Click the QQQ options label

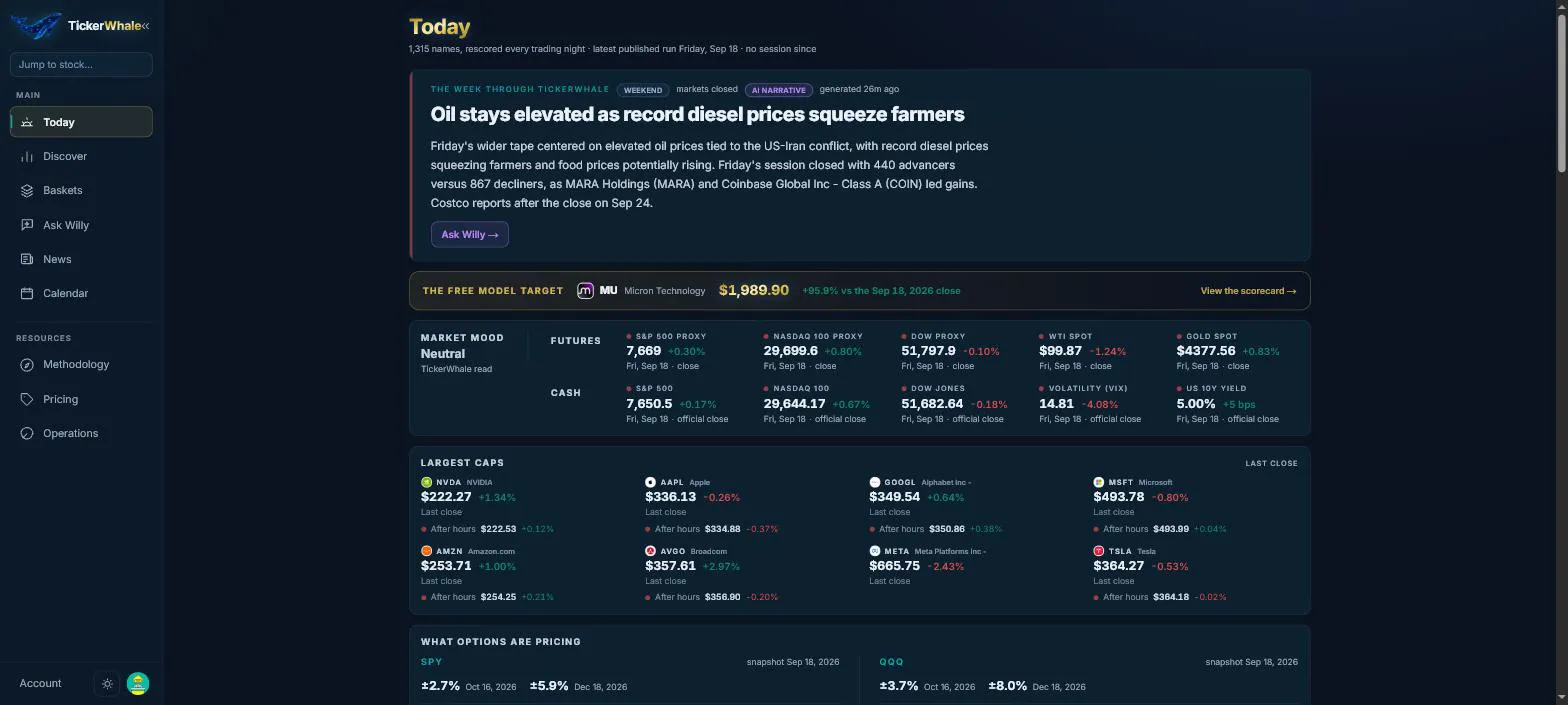pyautogui.click(x=891, y=662)
